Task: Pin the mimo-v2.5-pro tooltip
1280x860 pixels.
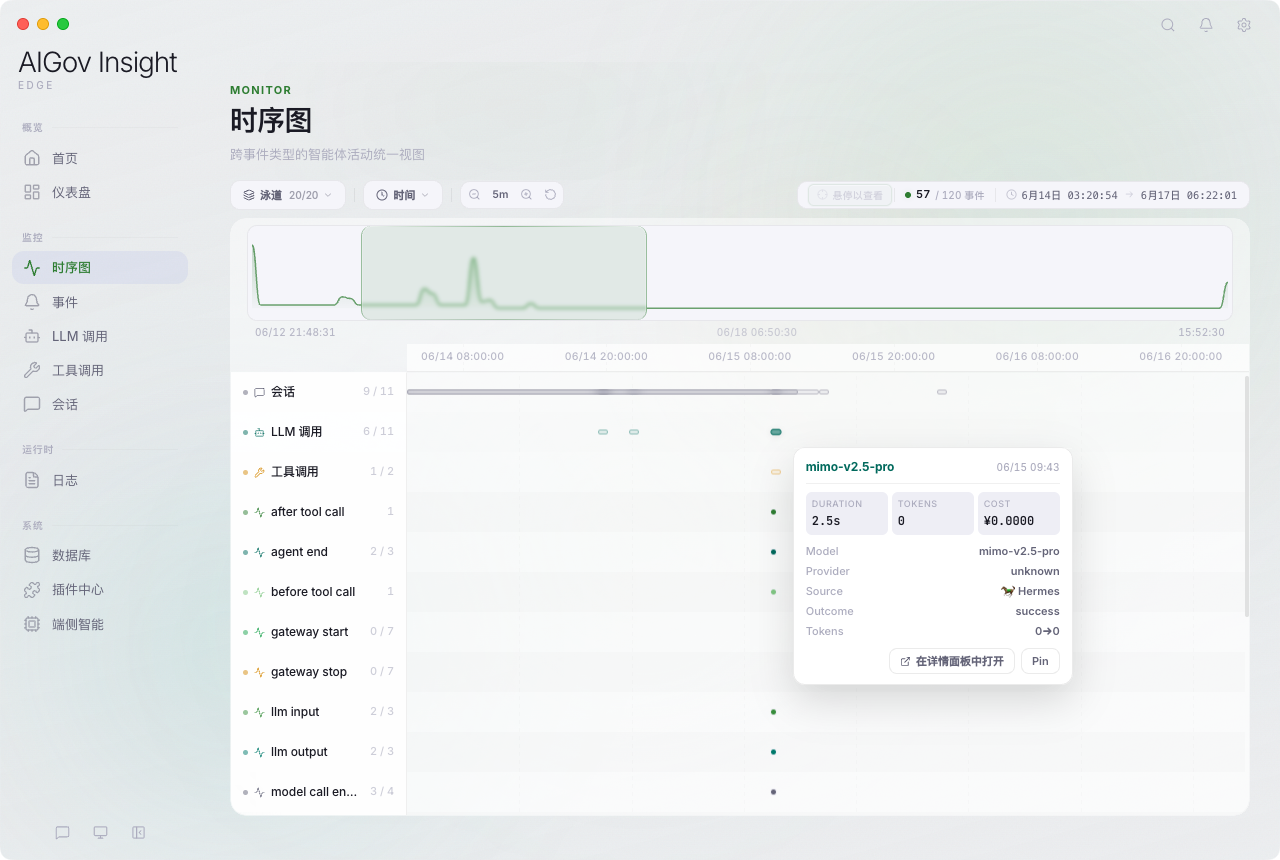Action: [x=1040, y=661]
